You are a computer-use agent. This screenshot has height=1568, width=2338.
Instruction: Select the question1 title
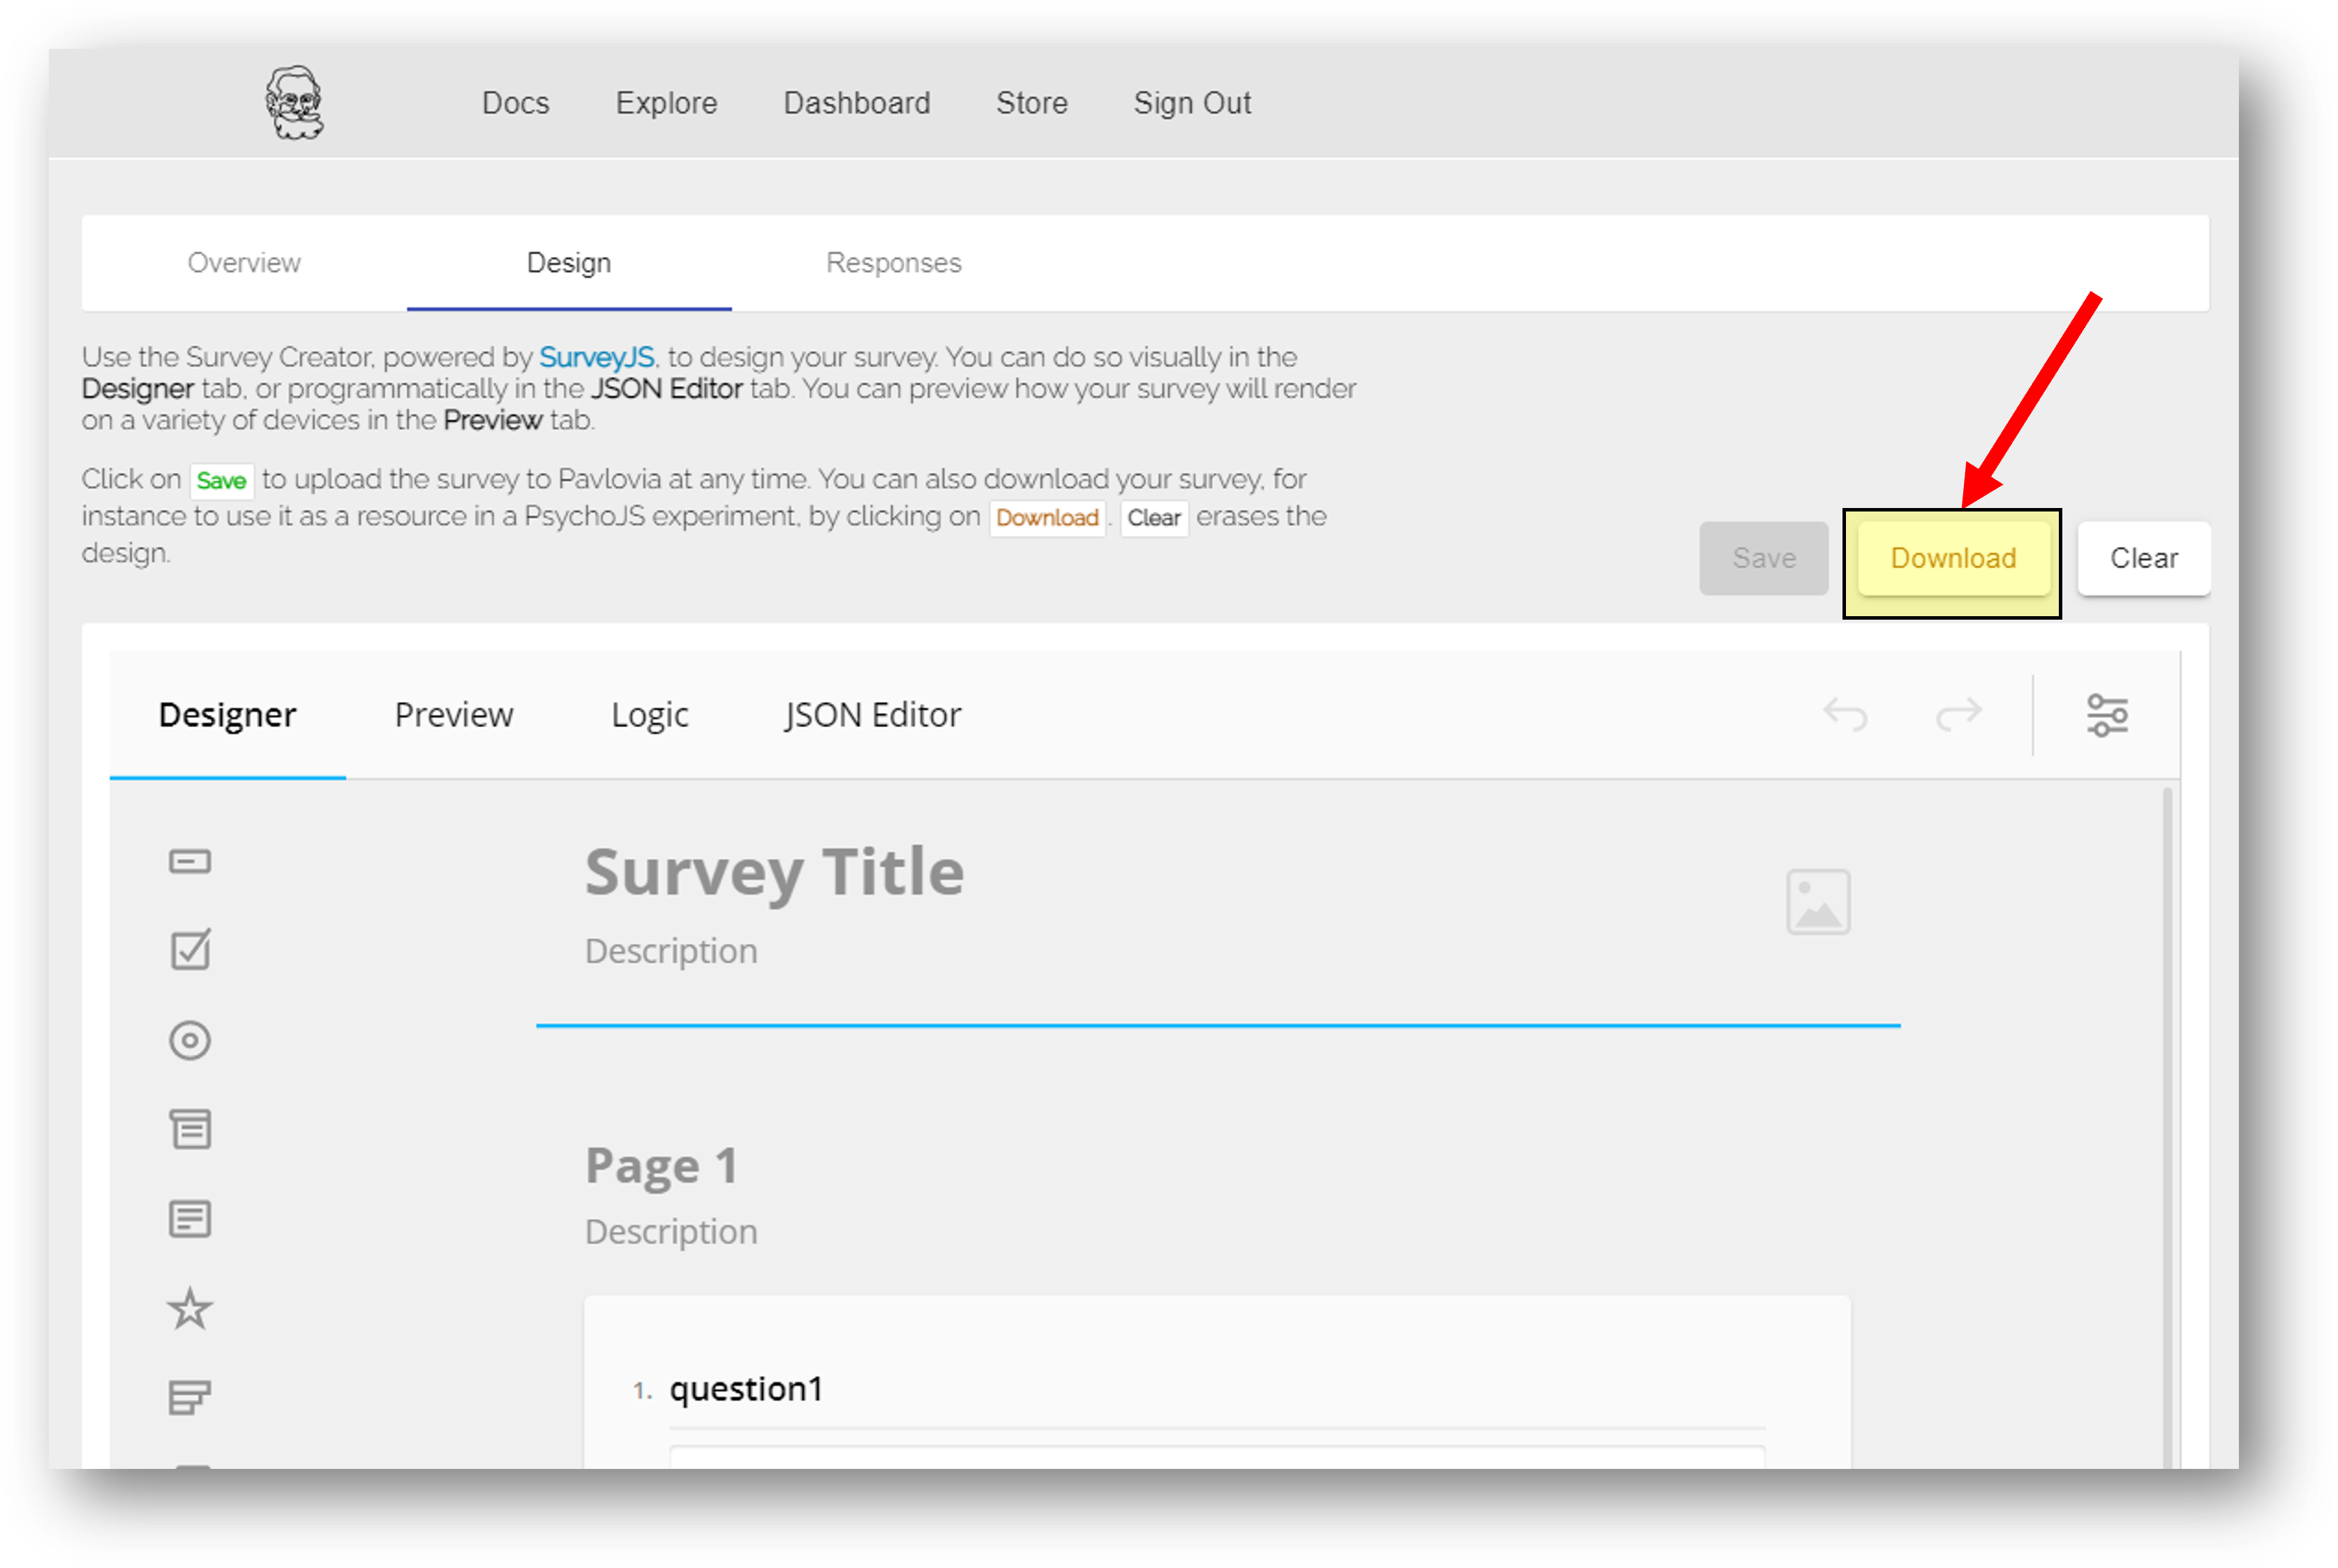[746, 1389]
